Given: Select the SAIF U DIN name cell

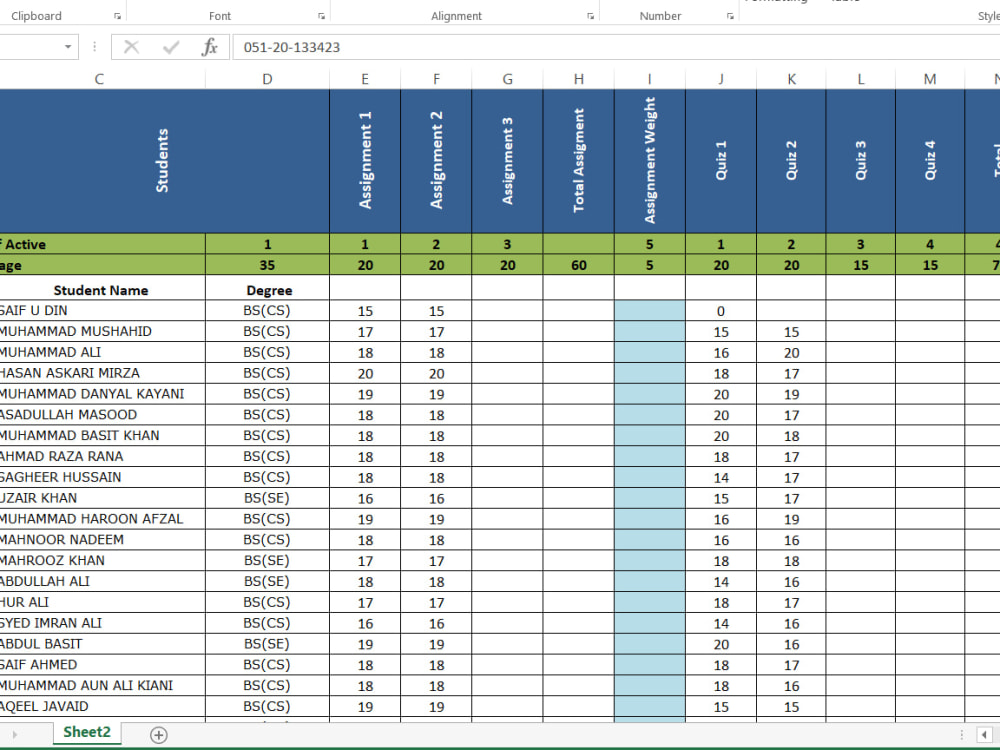Looking at the screenshot, I should click(102, 311).
